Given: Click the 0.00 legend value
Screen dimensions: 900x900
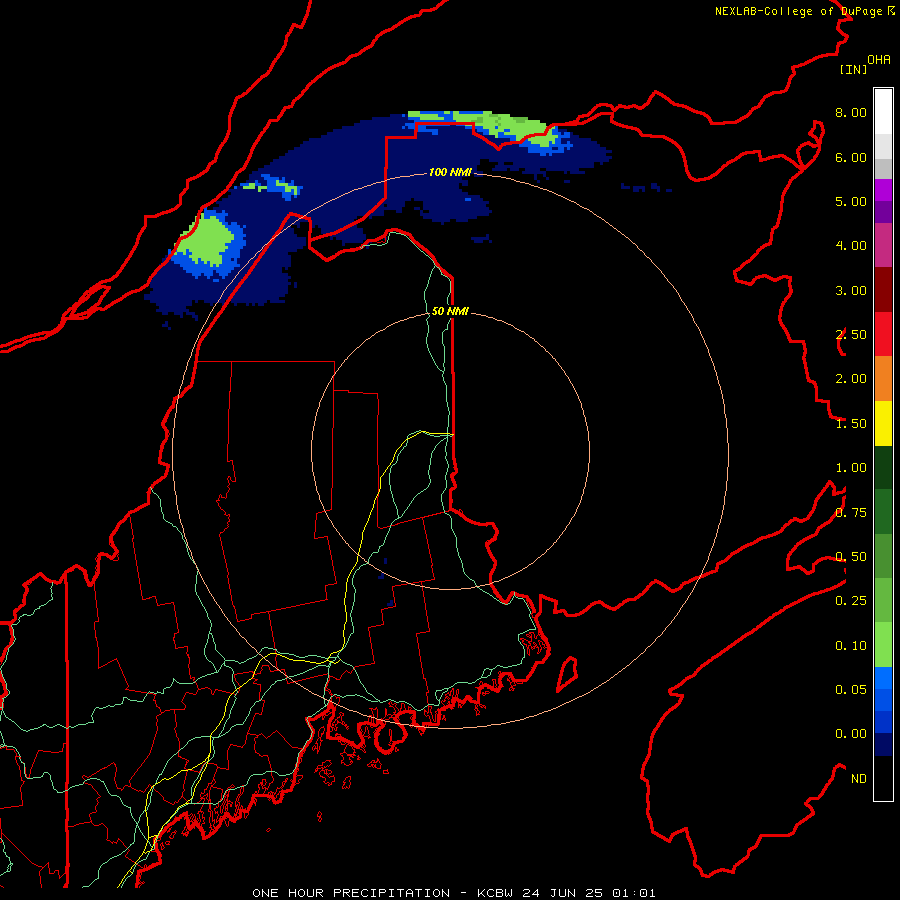Looking at the screenshot, I should (x=851, y=734).
